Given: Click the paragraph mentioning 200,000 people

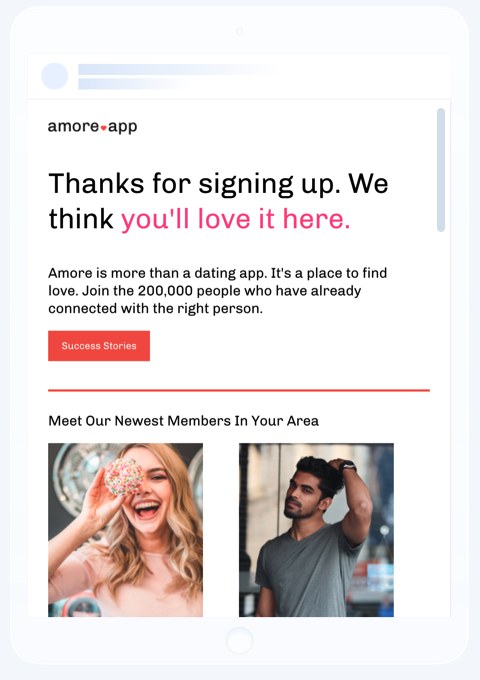Looking at the screenshot, I should point(218,291).
